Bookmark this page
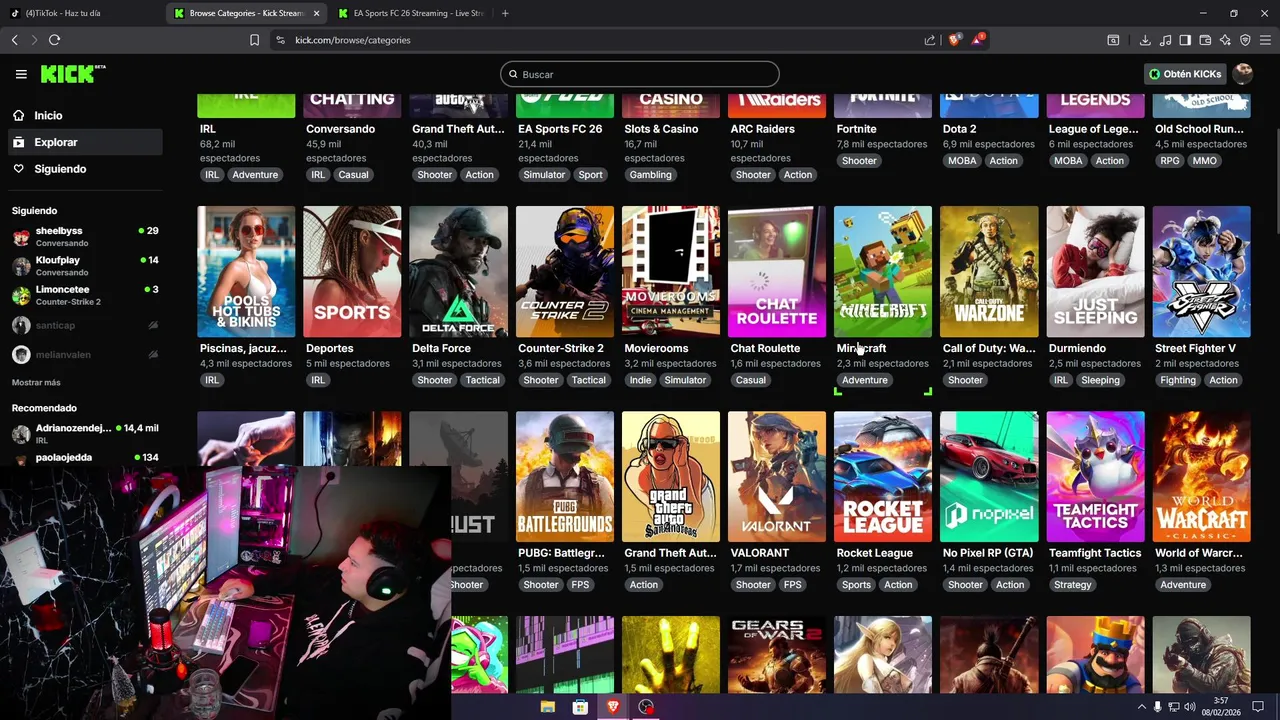1280x720 pixels. 254,40
